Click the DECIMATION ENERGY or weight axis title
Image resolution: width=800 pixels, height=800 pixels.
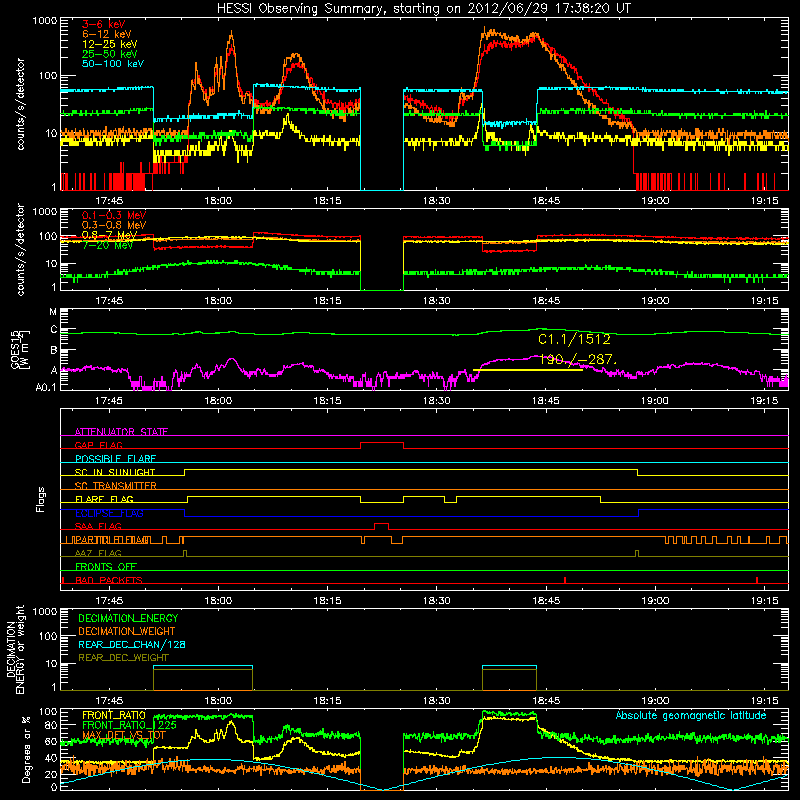coord(15,650)
